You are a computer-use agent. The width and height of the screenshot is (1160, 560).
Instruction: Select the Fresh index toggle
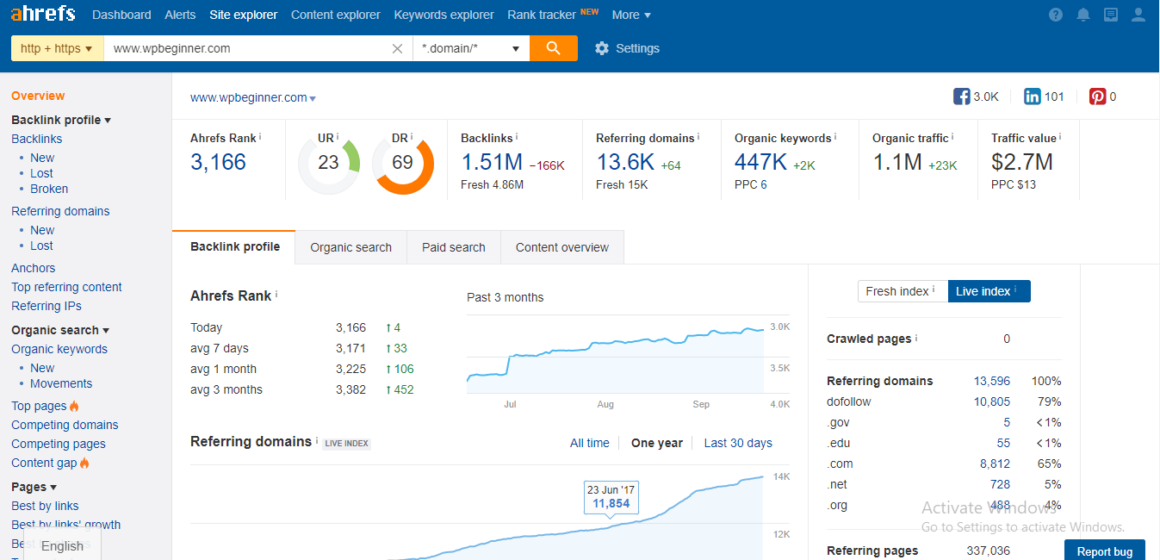tap(903, 291)
